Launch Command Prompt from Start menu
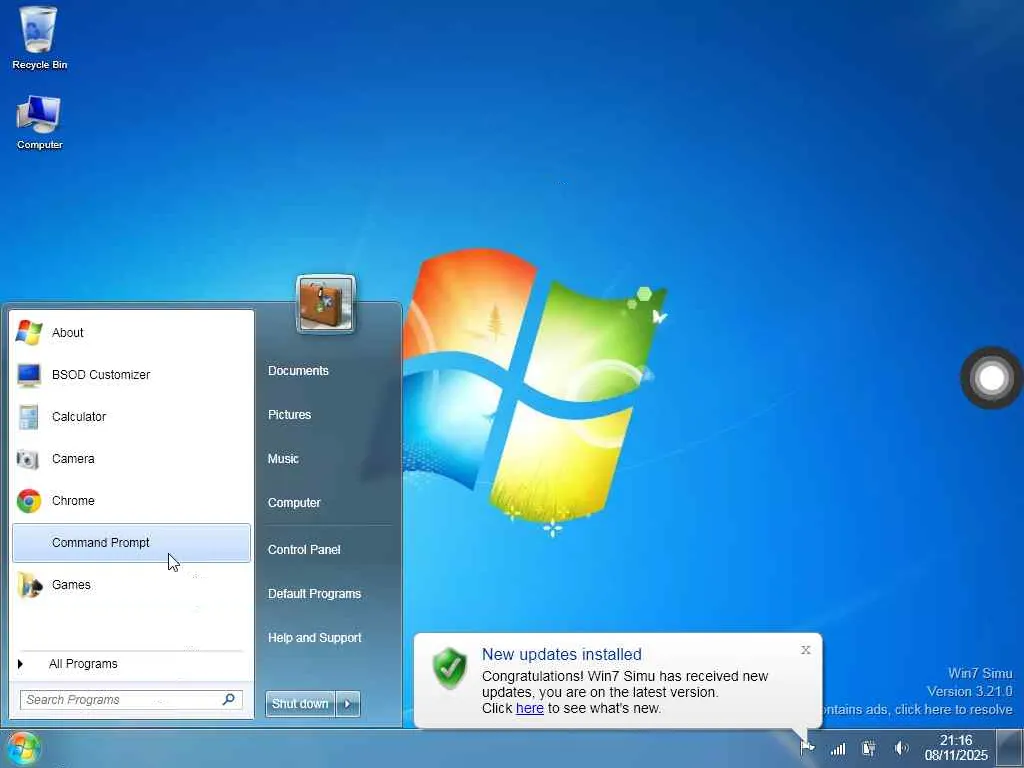 pyautogui.click(x=131, y=543)
